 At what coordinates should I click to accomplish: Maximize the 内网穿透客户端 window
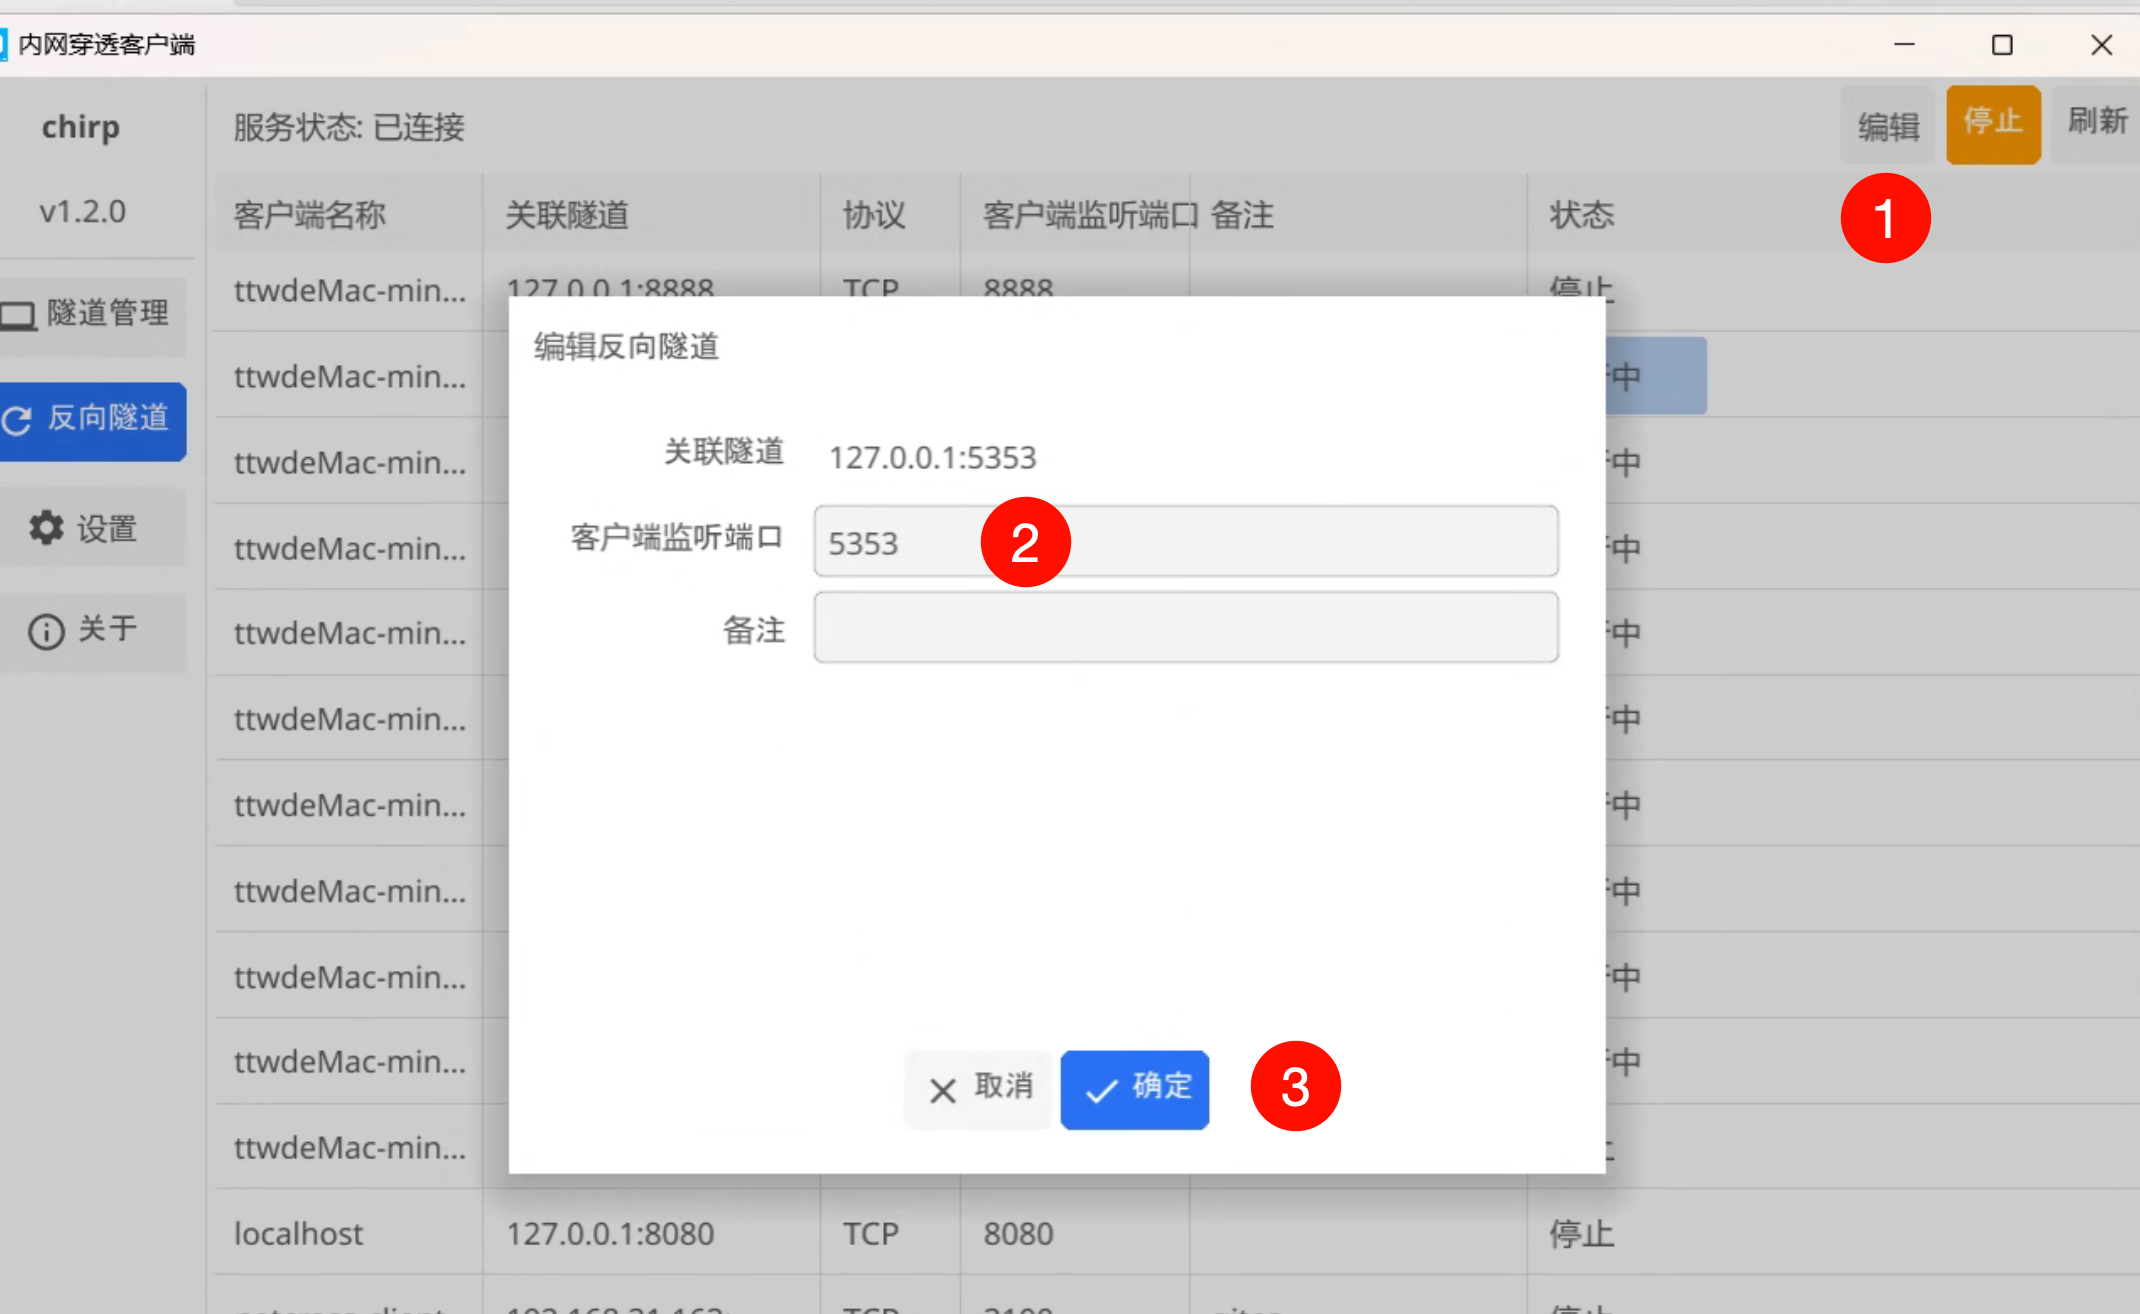[2002, 45]
